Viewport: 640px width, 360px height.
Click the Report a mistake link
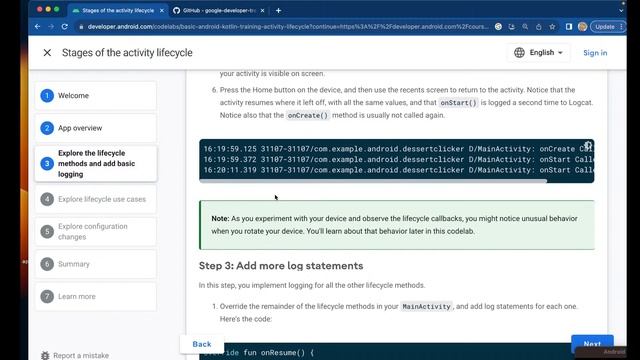81,356
